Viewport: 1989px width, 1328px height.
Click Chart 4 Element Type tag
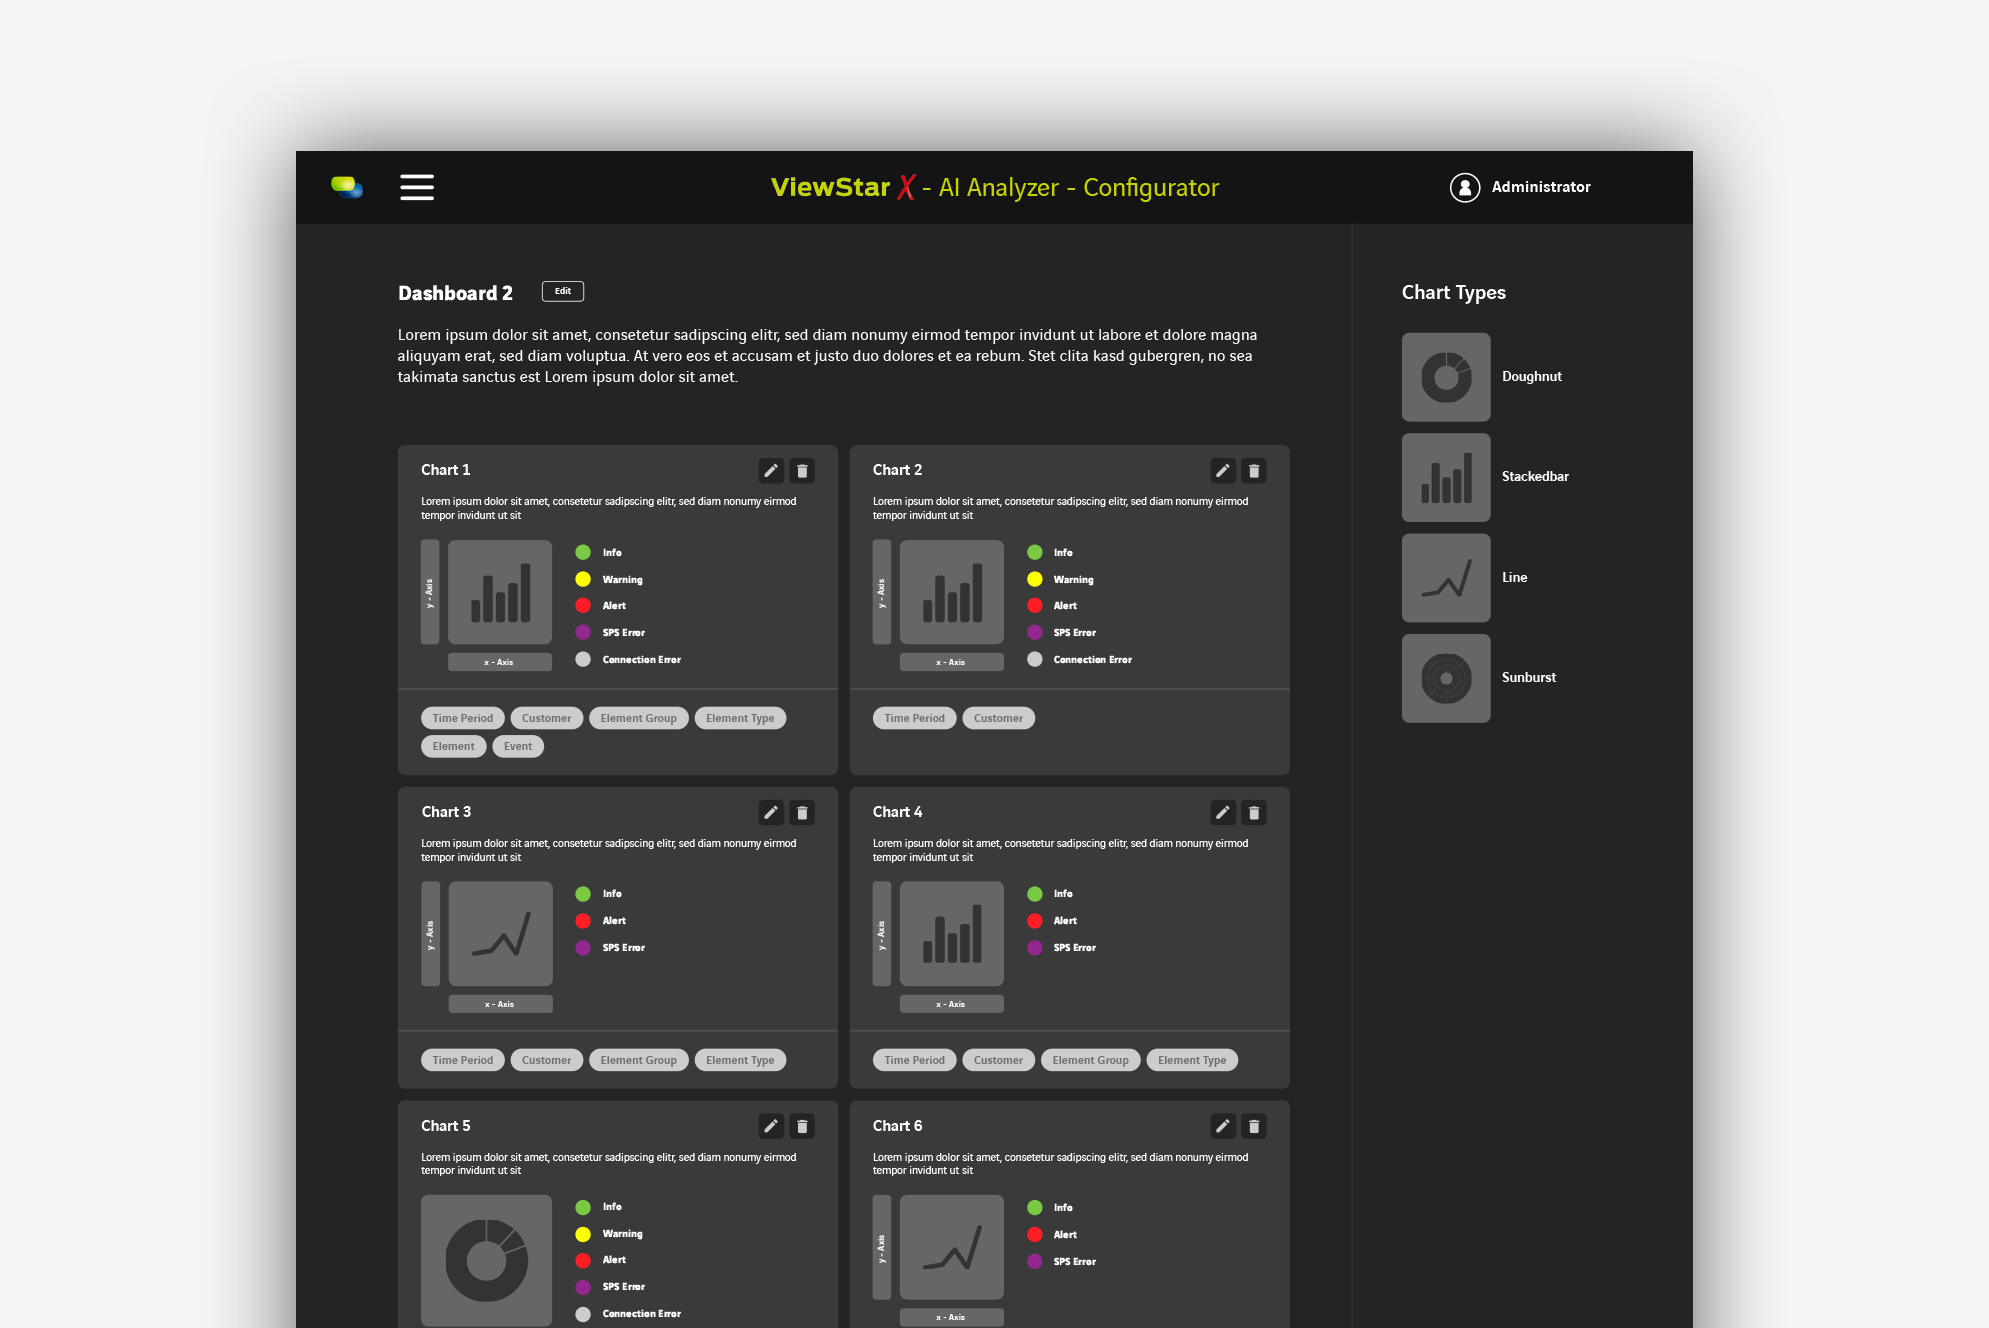(x=1192, y=1060)
